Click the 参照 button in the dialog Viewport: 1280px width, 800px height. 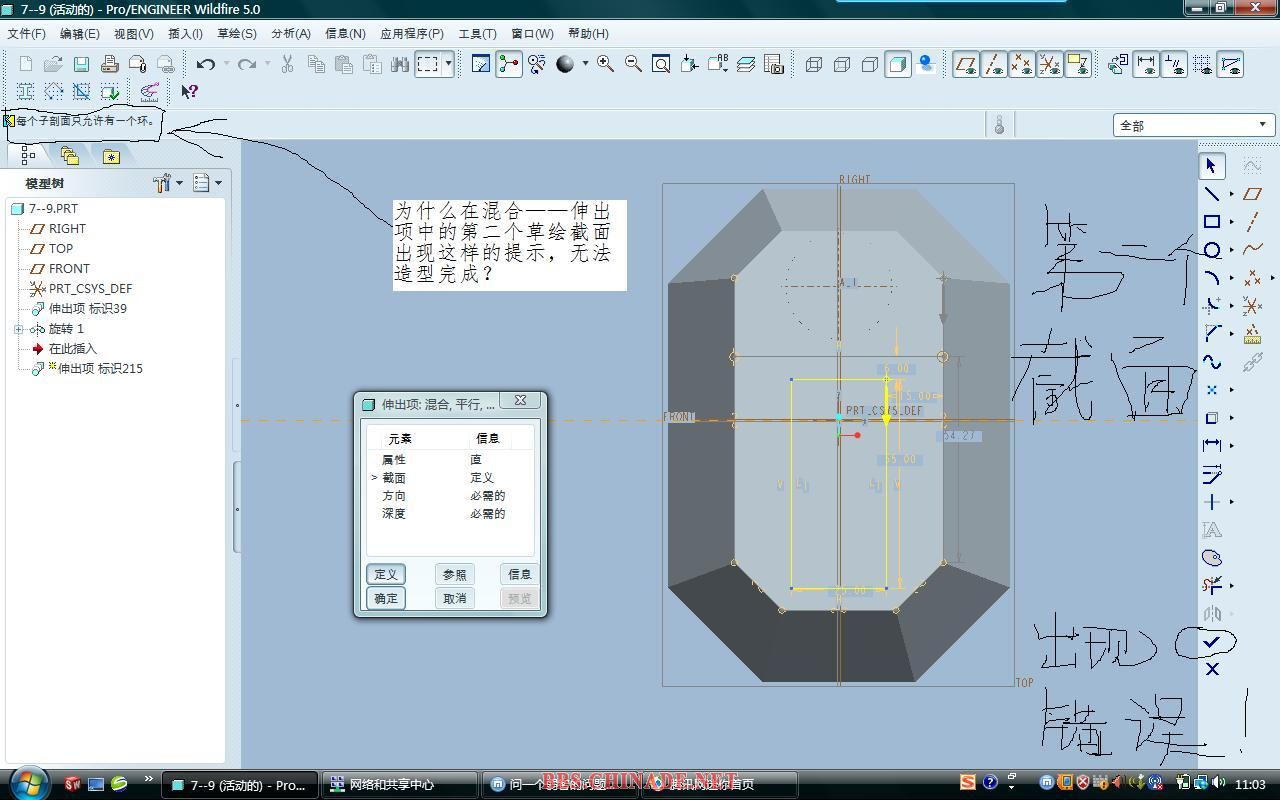click(x=455, y=574)
